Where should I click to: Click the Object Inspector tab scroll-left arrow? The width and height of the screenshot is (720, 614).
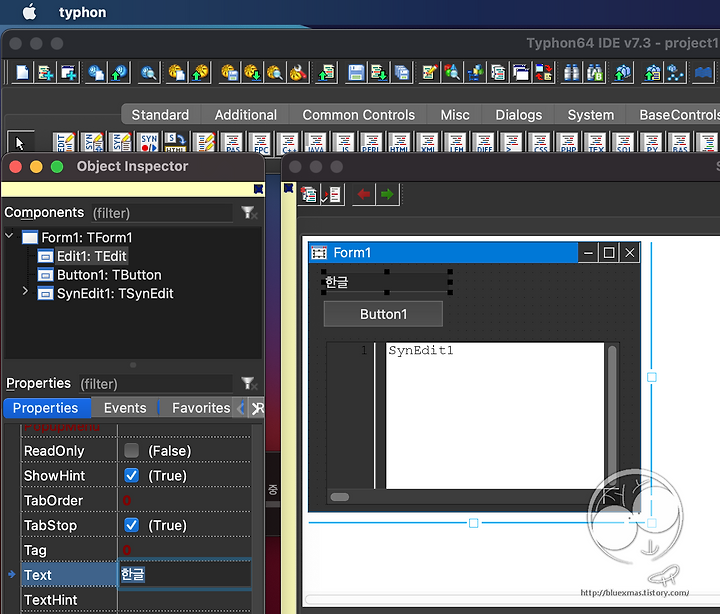pos(240,408)
